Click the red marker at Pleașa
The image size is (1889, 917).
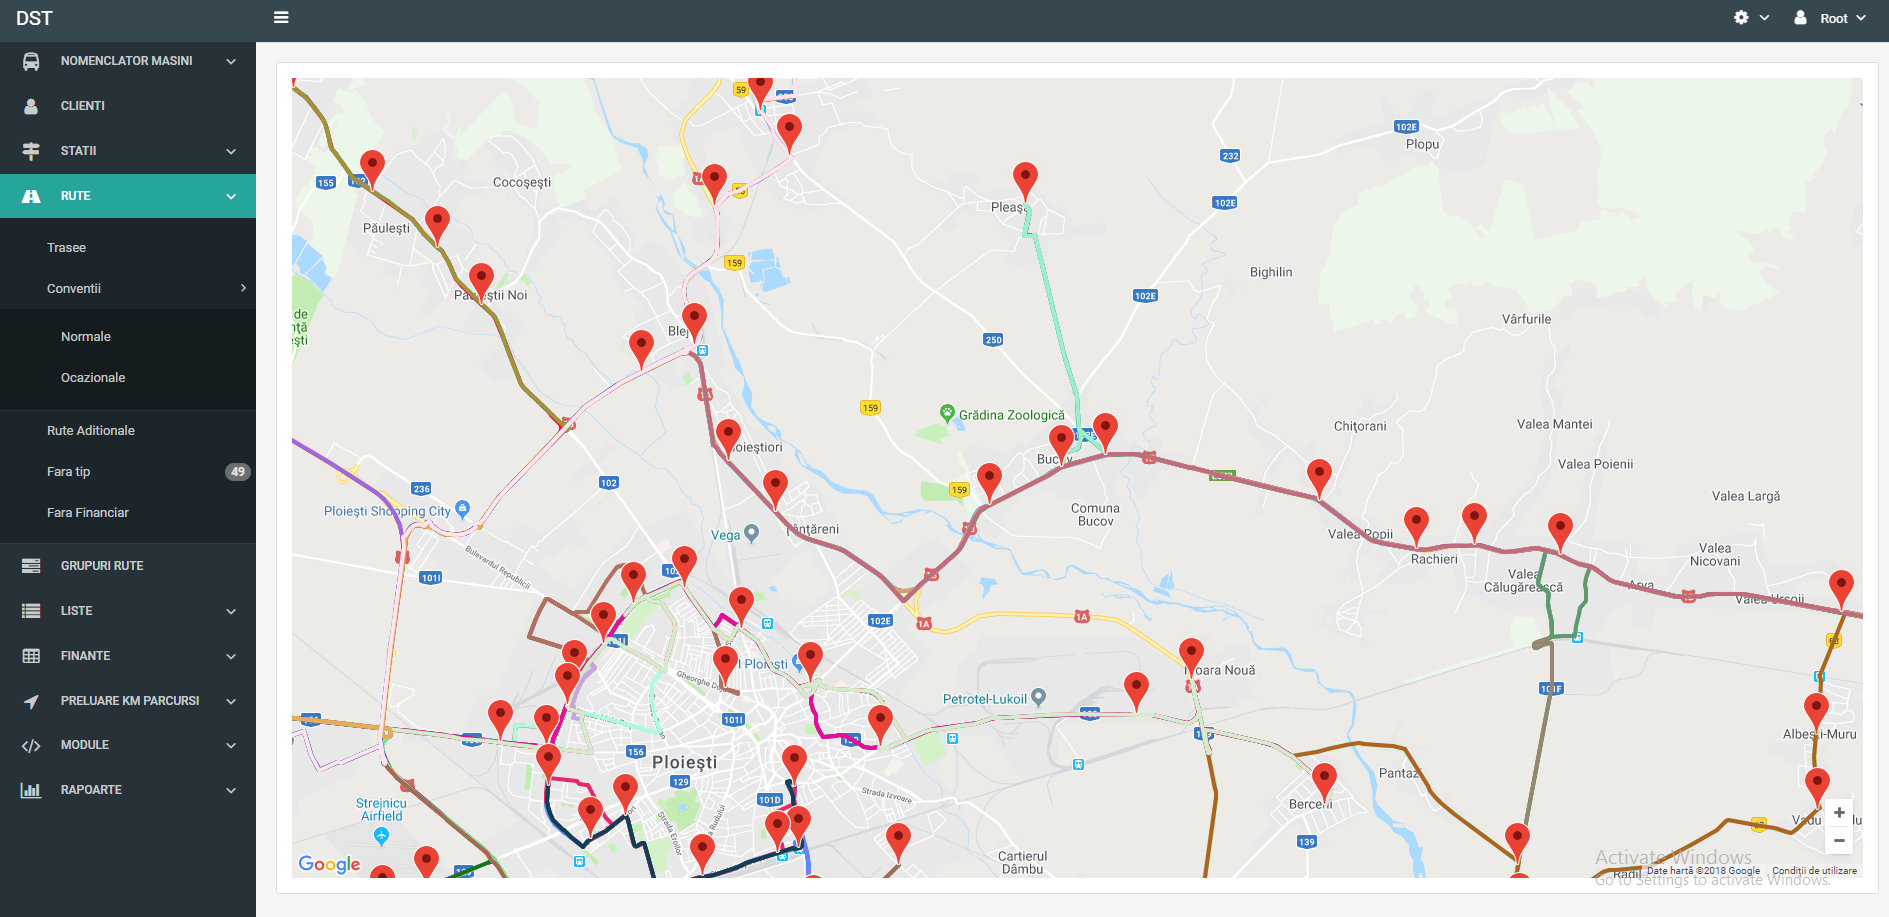[x=1025, y=182]
